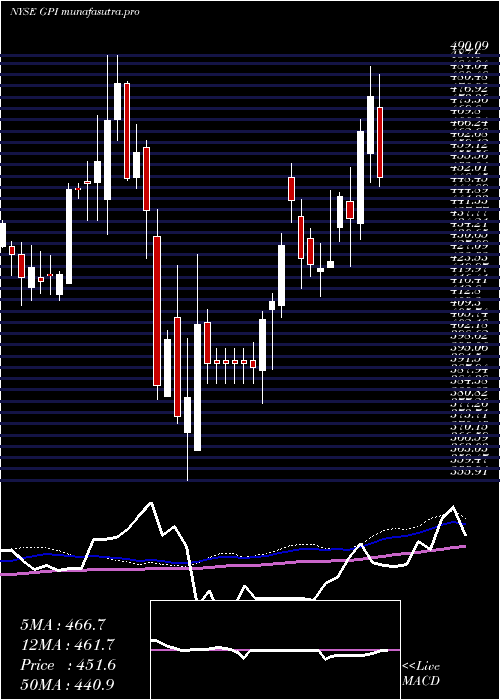
Task: Click the 384.38 price axis label
Action: coord(467,381)
